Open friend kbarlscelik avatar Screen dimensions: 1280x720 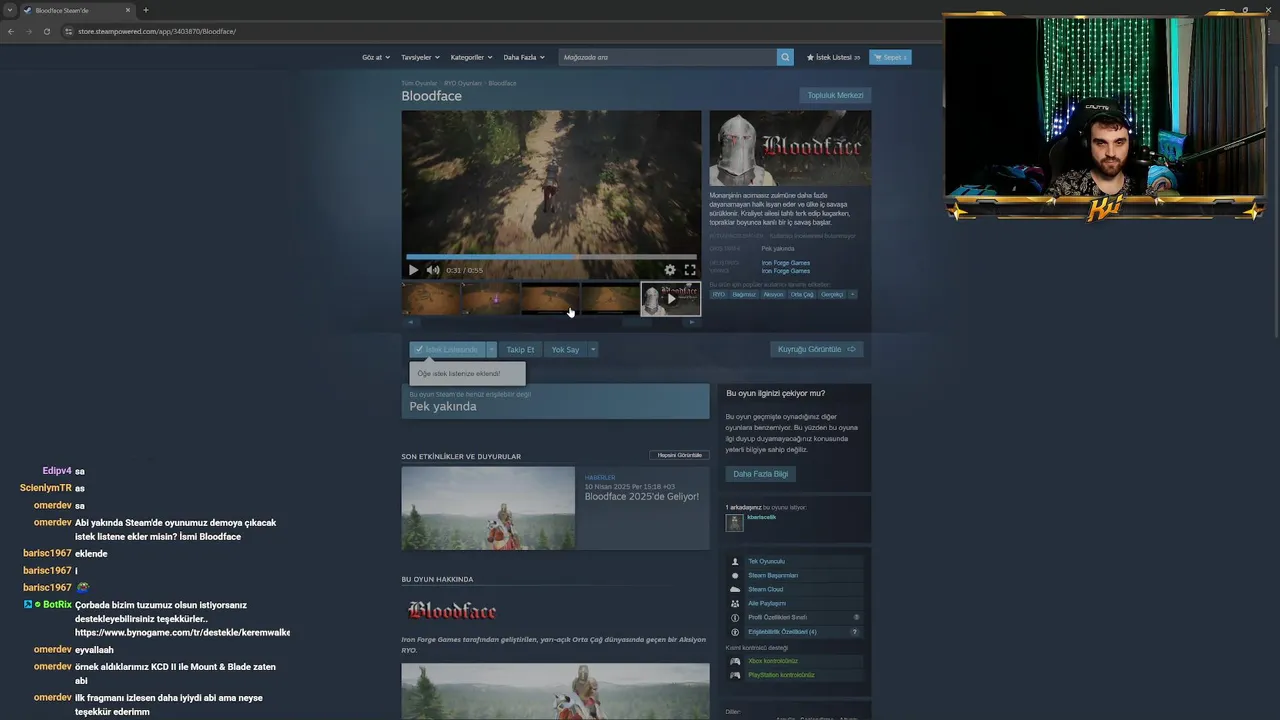click(735, 522)
